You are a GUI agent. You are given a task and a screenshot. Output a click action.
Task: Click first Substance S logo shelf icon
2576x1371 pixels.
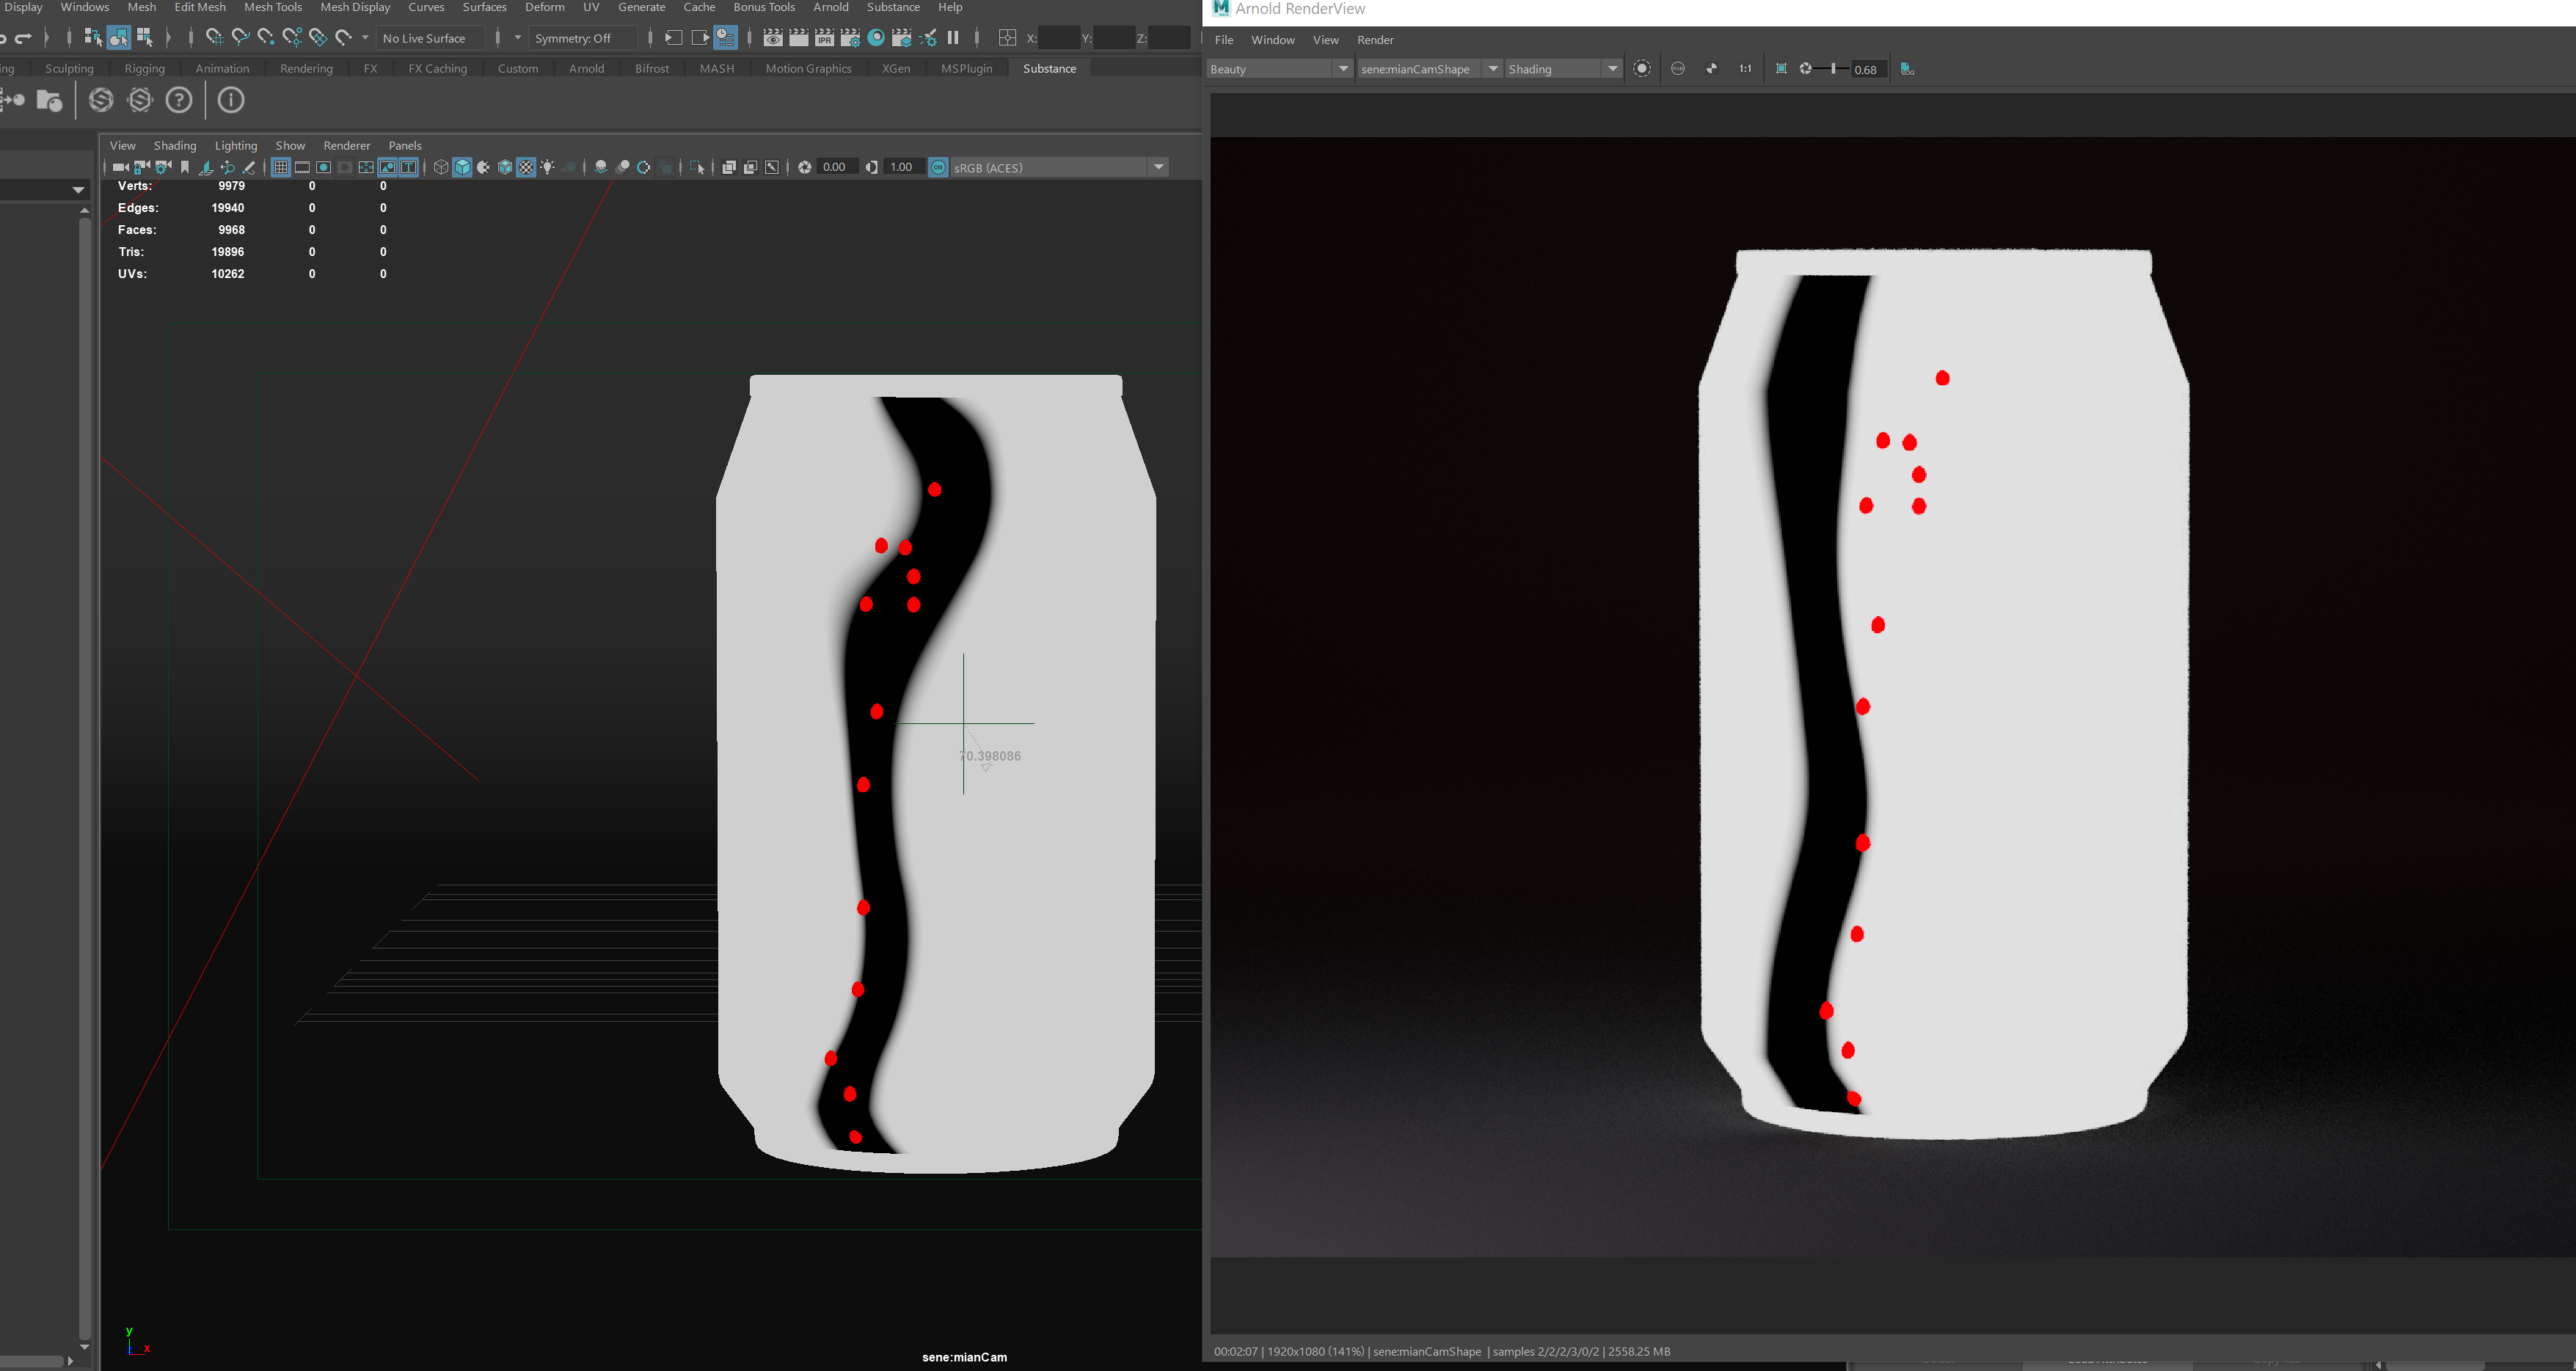pos(101,100)
